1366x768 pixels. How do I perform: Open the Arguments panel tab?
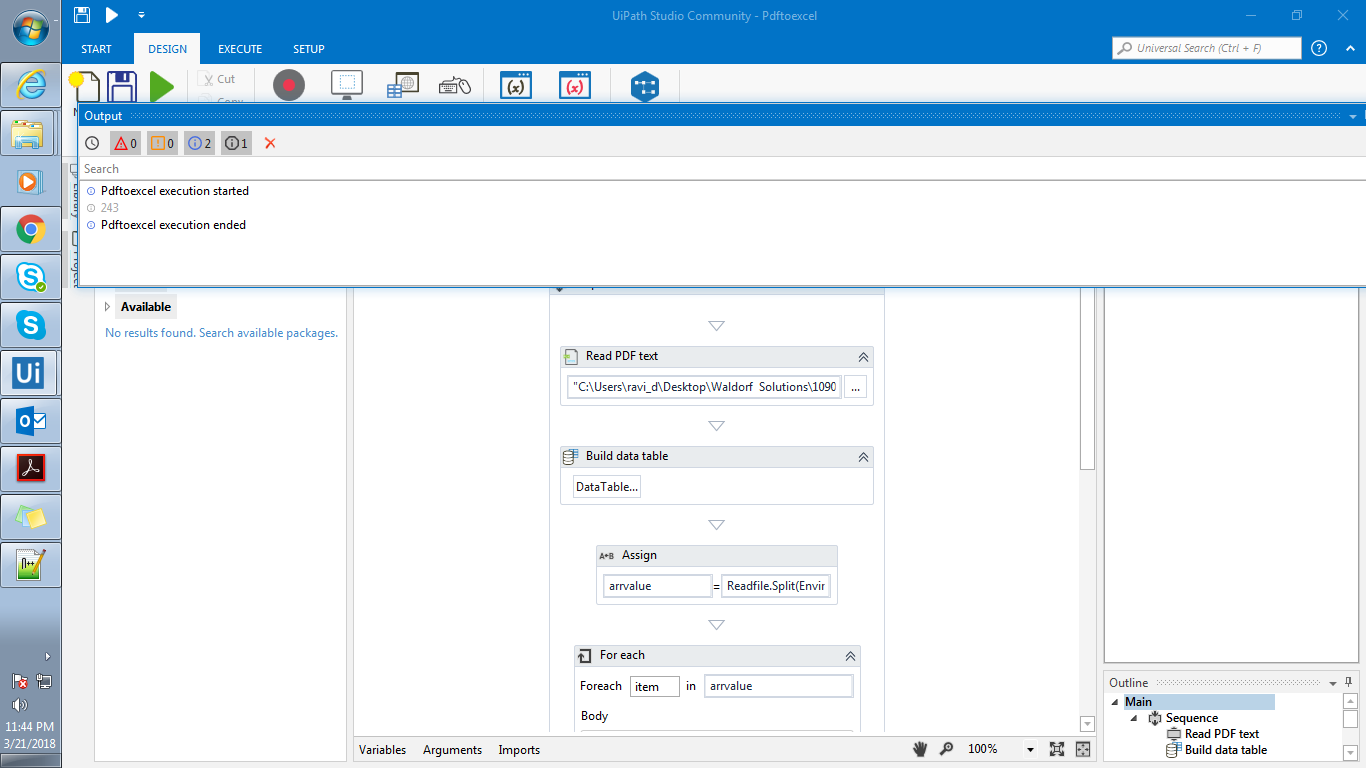pyautogui.click(x=452, y=750)
